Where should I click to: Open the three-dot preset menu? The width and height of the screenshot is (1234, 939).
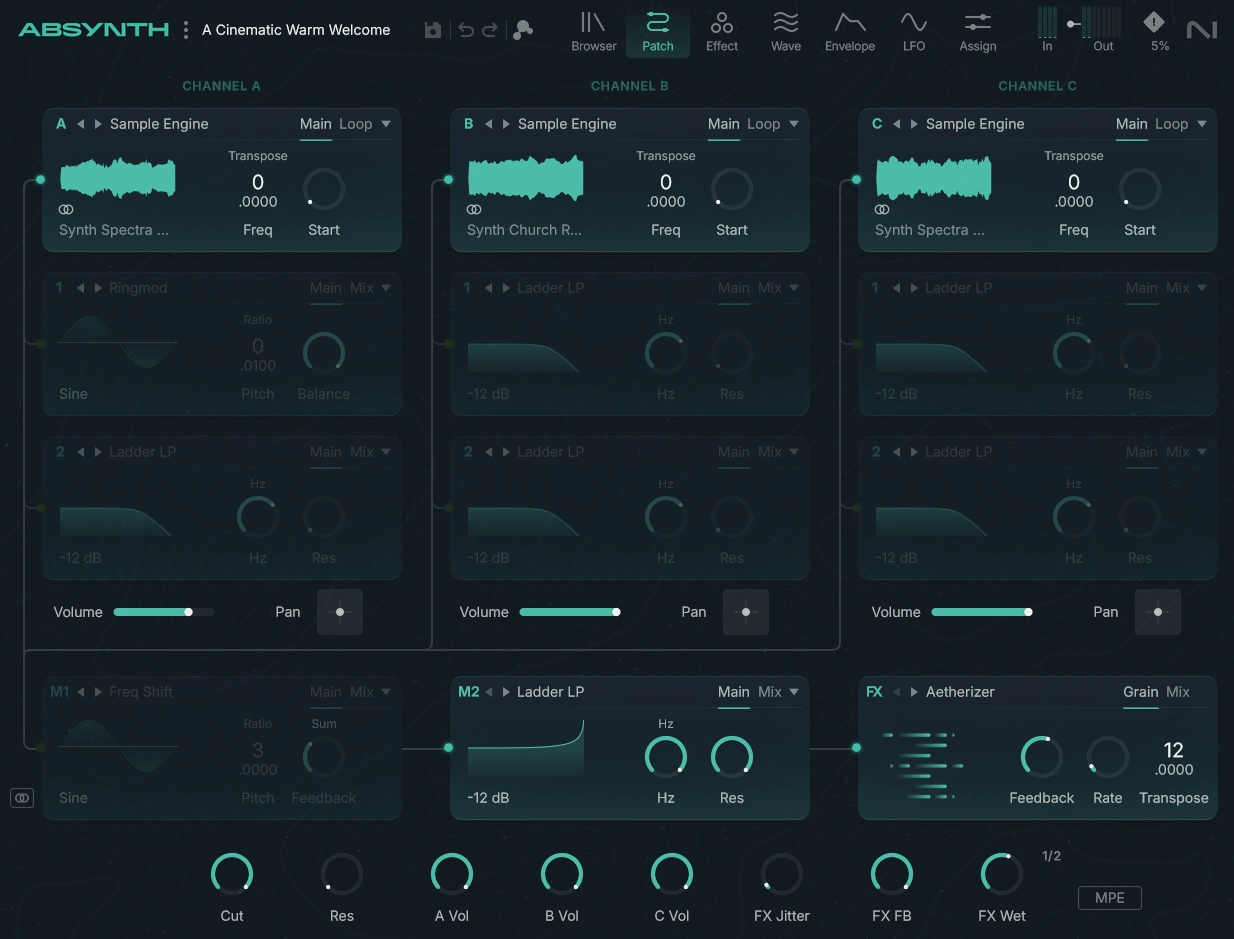pos(186,30)
